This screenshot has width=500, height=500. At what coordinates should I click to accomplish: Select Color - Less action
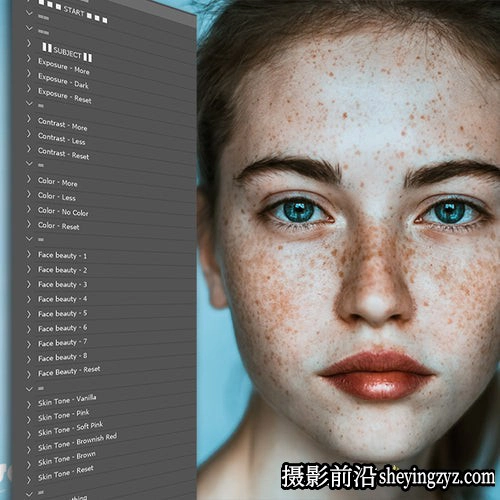[57, 196]
